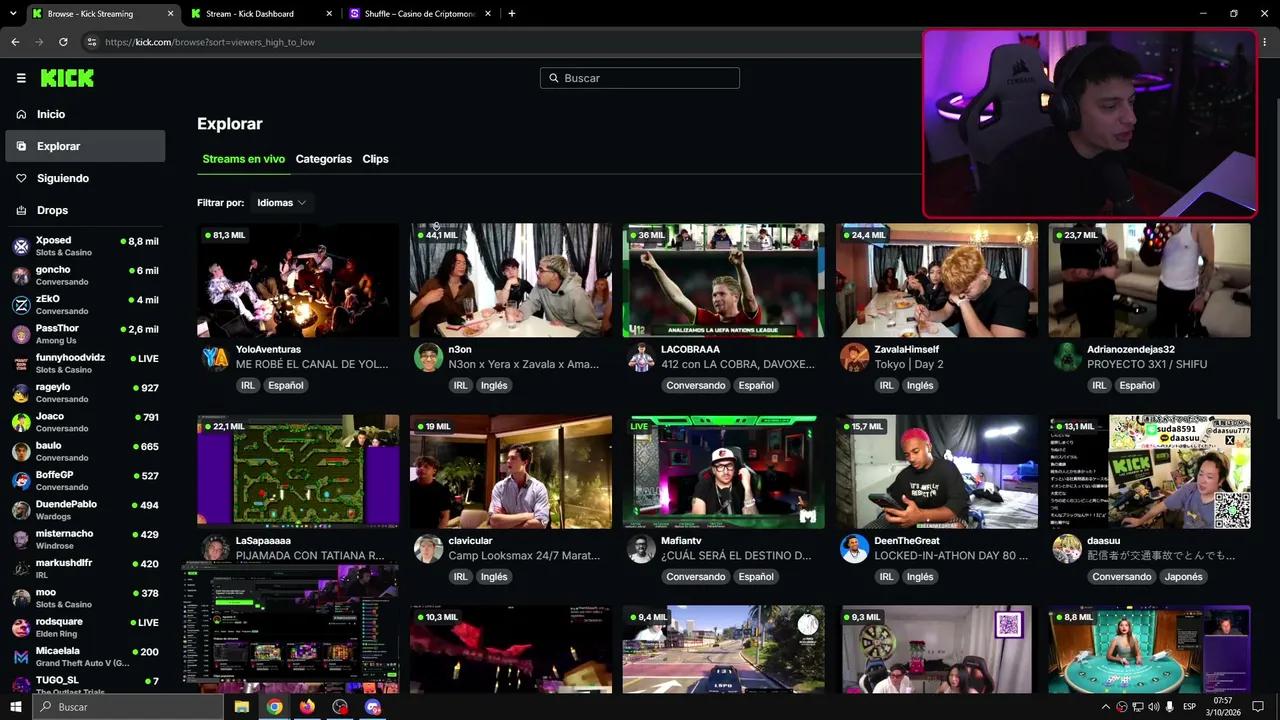Go to Siguiendo in the sidebar
This screenshot has height=720, width=1280.
(85, 178)
